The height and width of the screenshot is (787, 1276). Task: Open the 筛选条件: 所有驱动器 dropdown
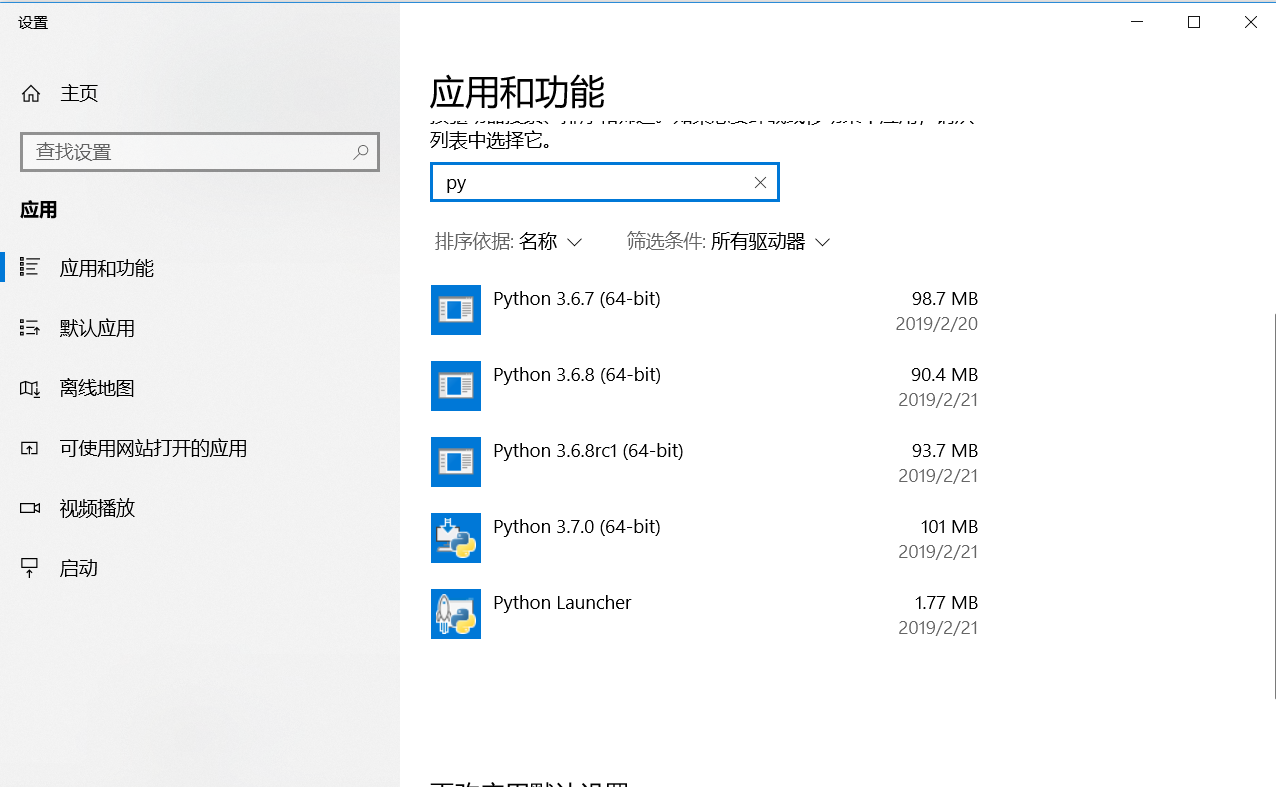point(729,242)
